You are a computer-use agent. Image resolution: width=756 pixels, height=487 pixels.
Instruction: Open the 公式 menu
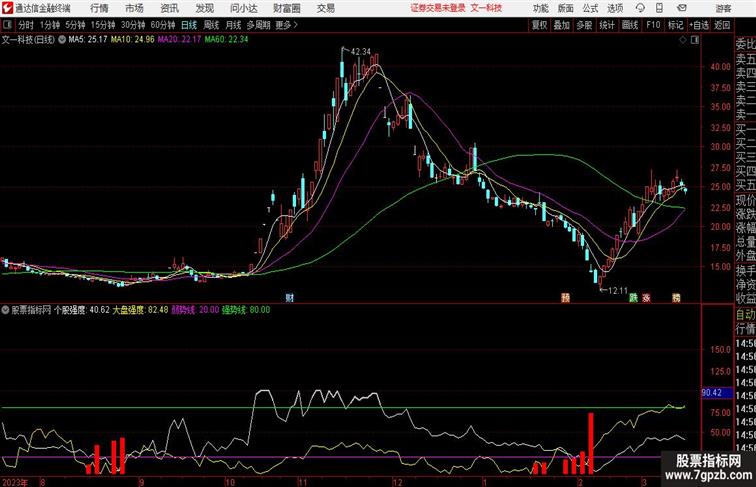click(590, 8)
